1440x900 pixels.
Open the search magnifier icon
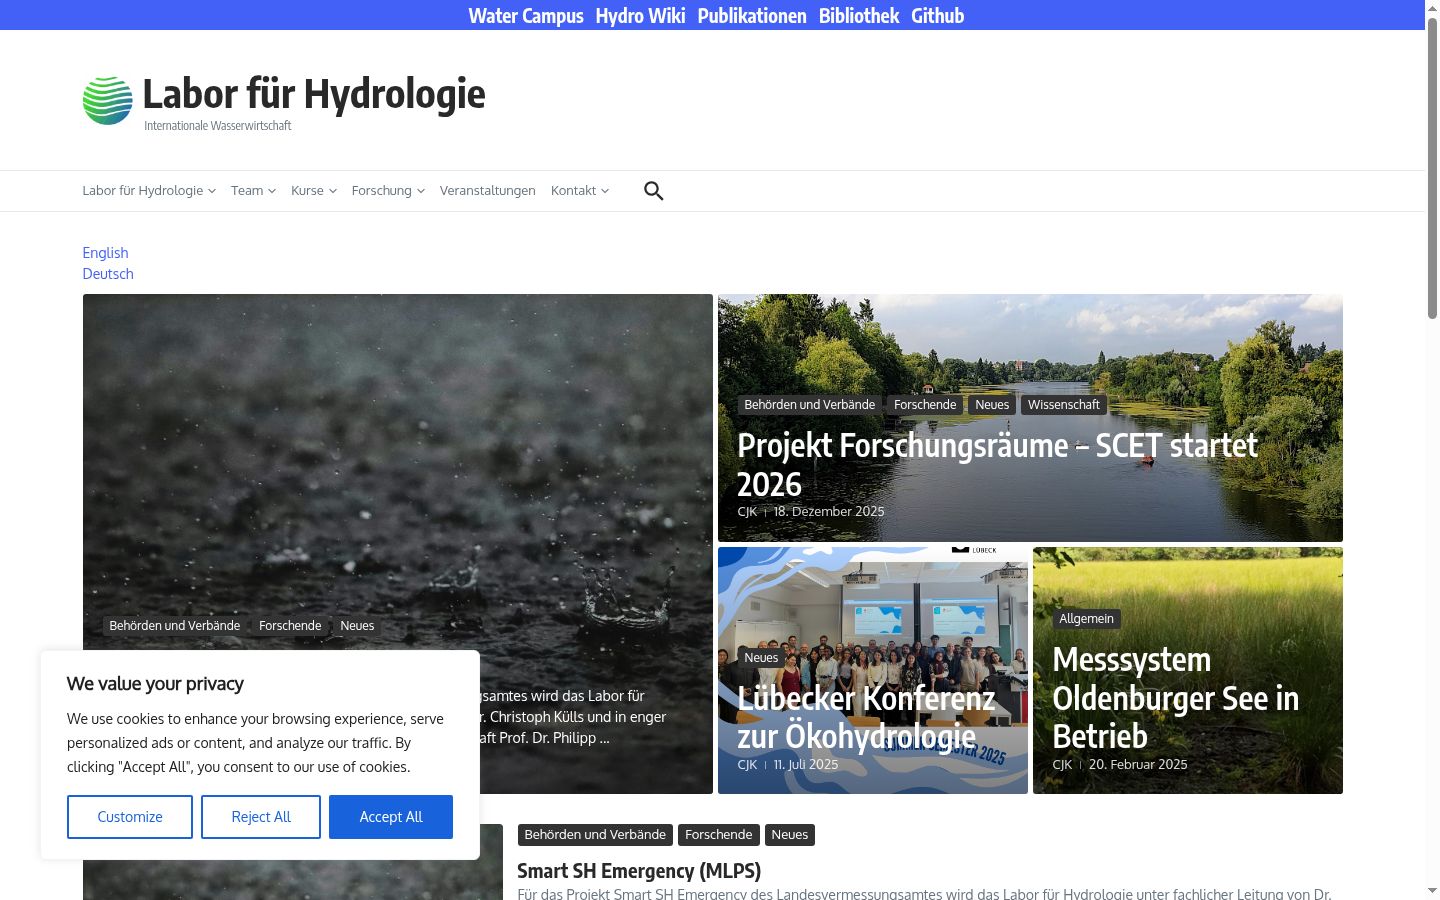[654, 191]
